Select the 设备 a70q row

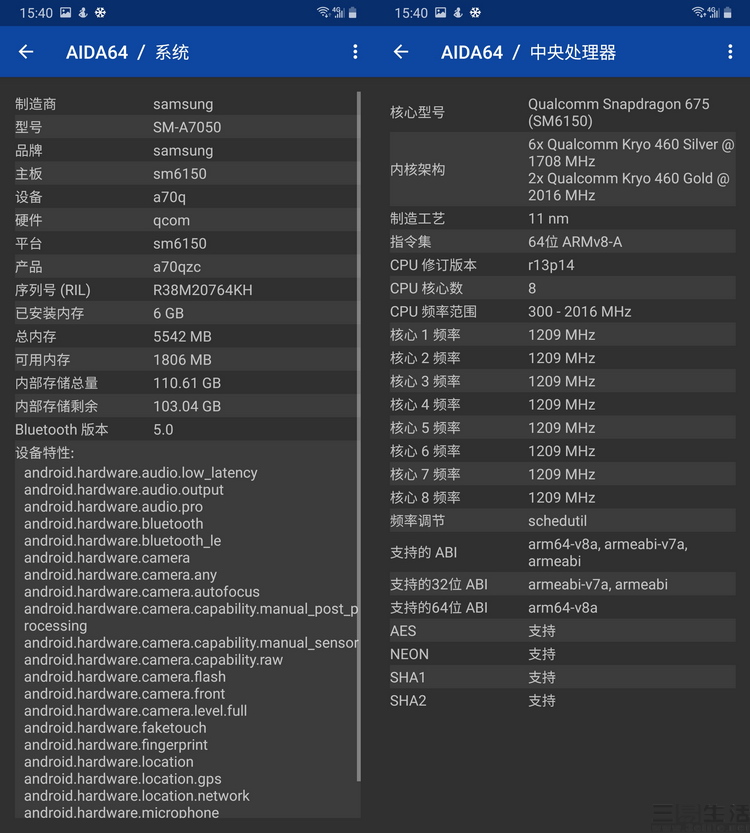pos(186,197)
